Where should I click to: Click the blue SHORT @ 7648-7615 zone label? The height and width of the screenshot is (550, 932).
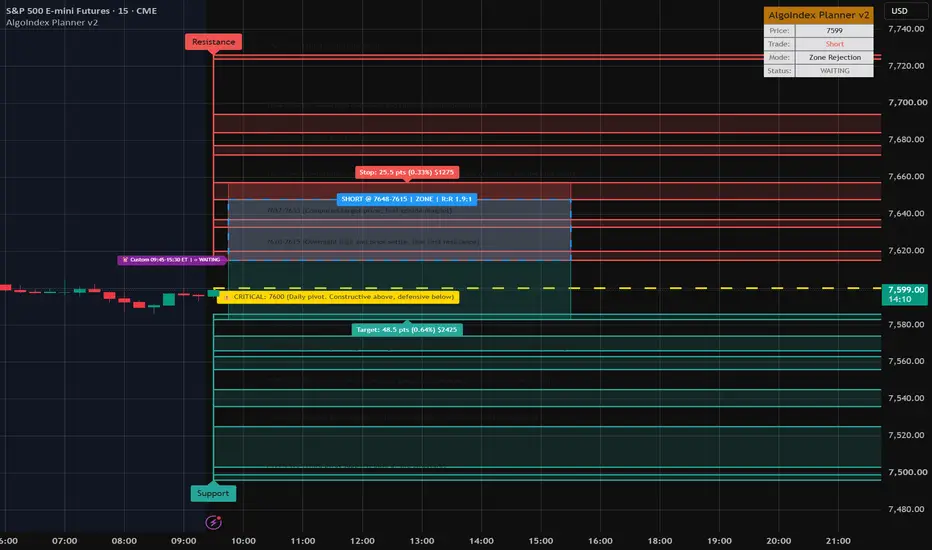pyautogui.click(x=407, y=199)
